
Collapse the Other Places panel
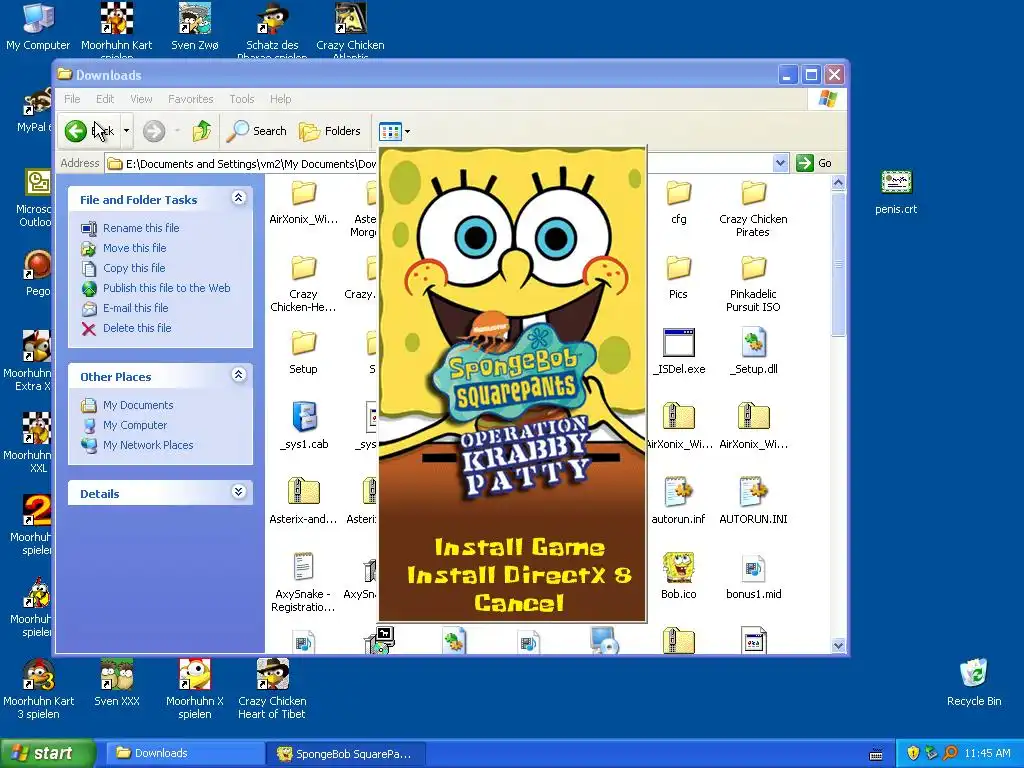(x=239, y=375)
